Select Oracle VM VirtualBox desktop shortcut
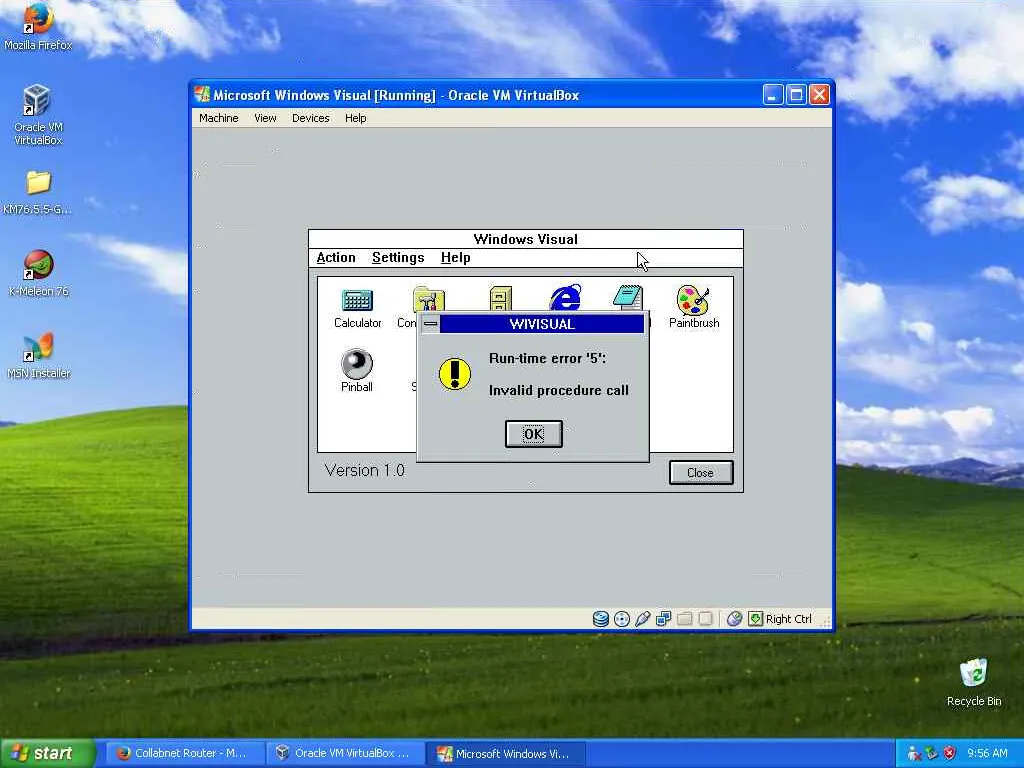 pyautogui.click(x=38, y=115)
